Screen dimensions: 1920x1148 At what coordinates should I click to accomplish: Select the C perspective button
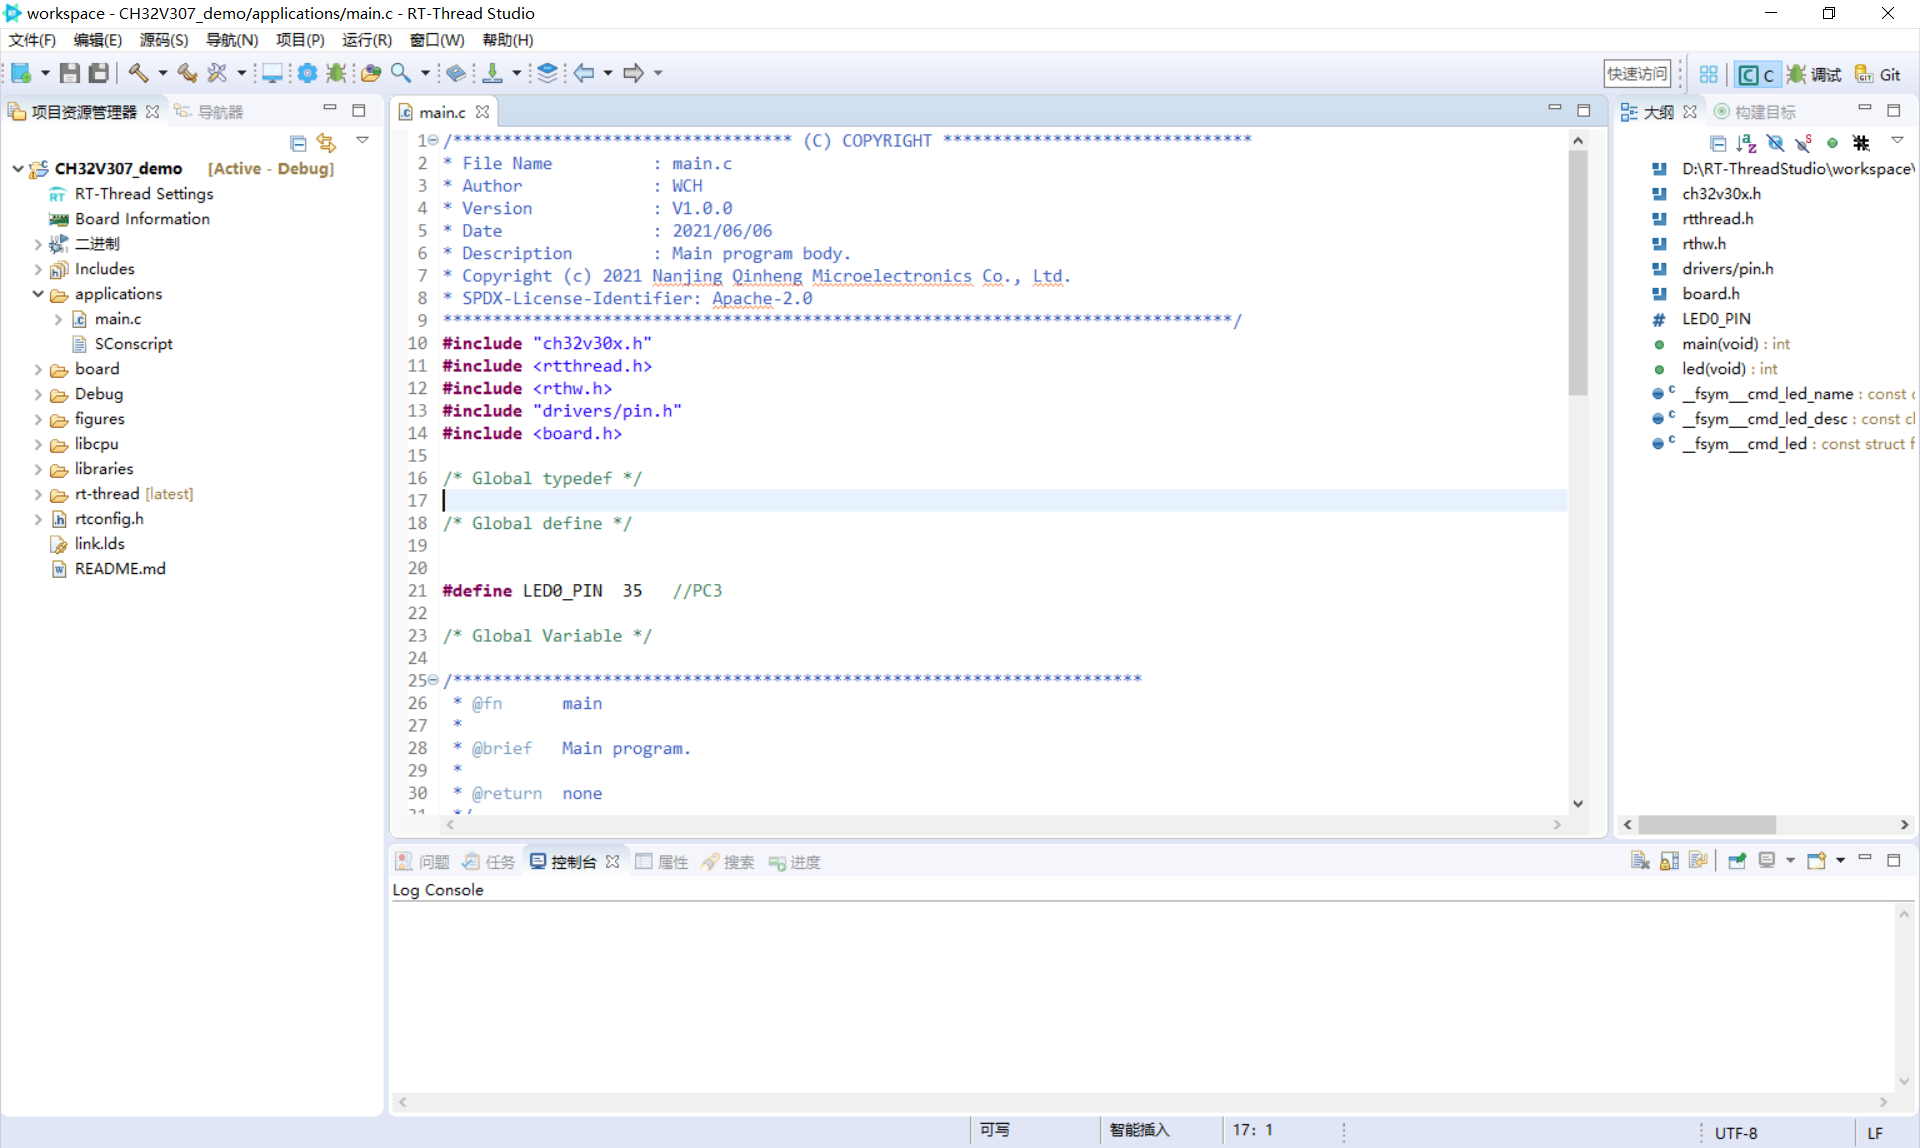coord(1756,74)
